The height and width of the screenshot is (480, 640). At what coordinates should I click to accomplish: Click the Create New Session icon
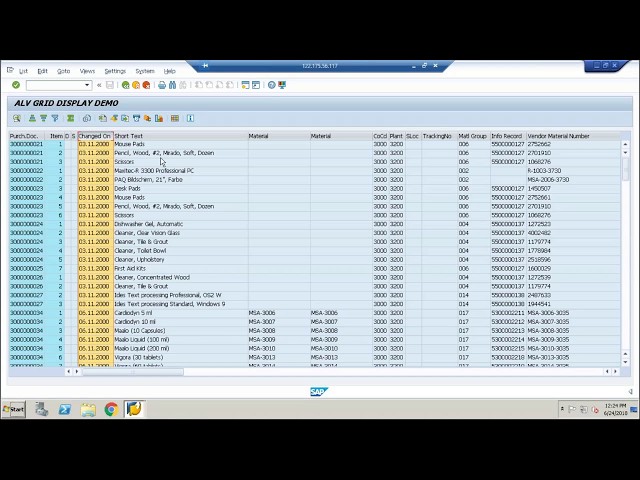(245, 85)
